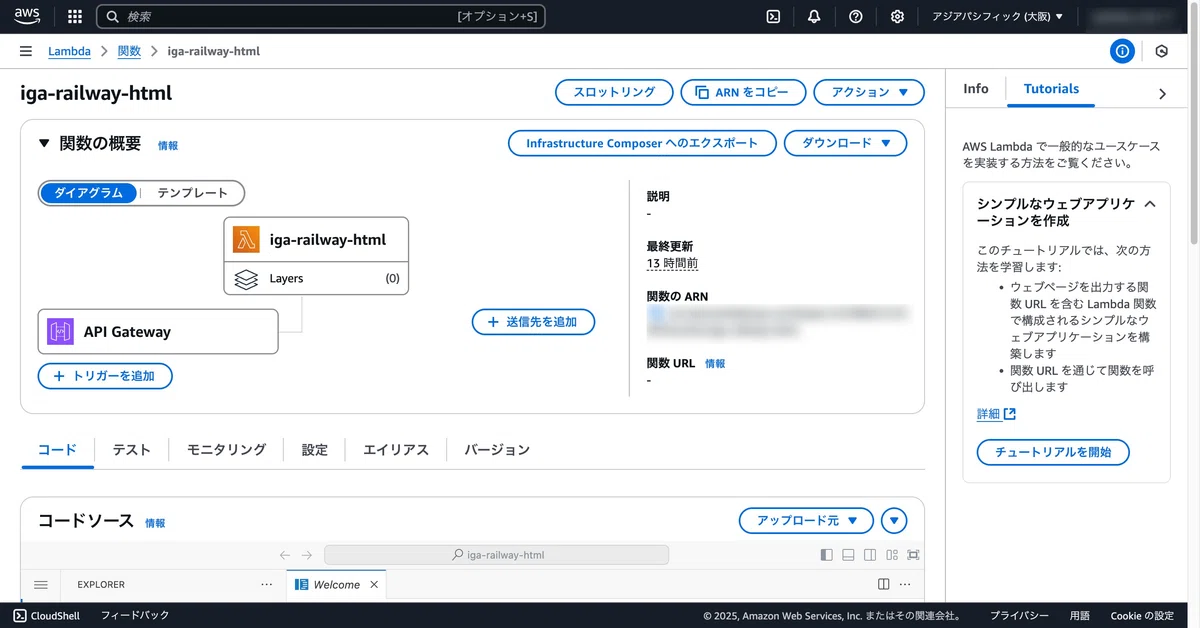Click the トリガーを追加 button
The image size is (1200, 628).
pos(105,376)
